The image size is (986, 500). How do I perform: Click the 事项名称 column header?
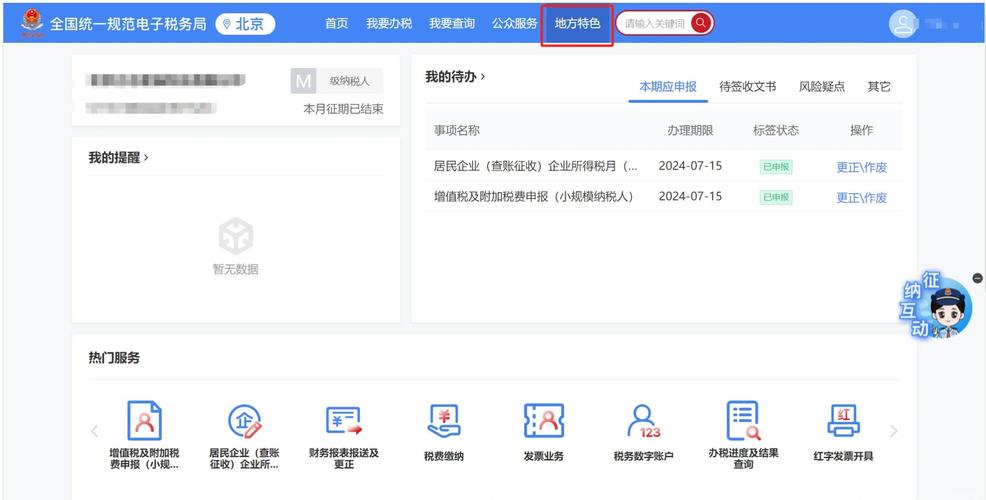(457, 130)
